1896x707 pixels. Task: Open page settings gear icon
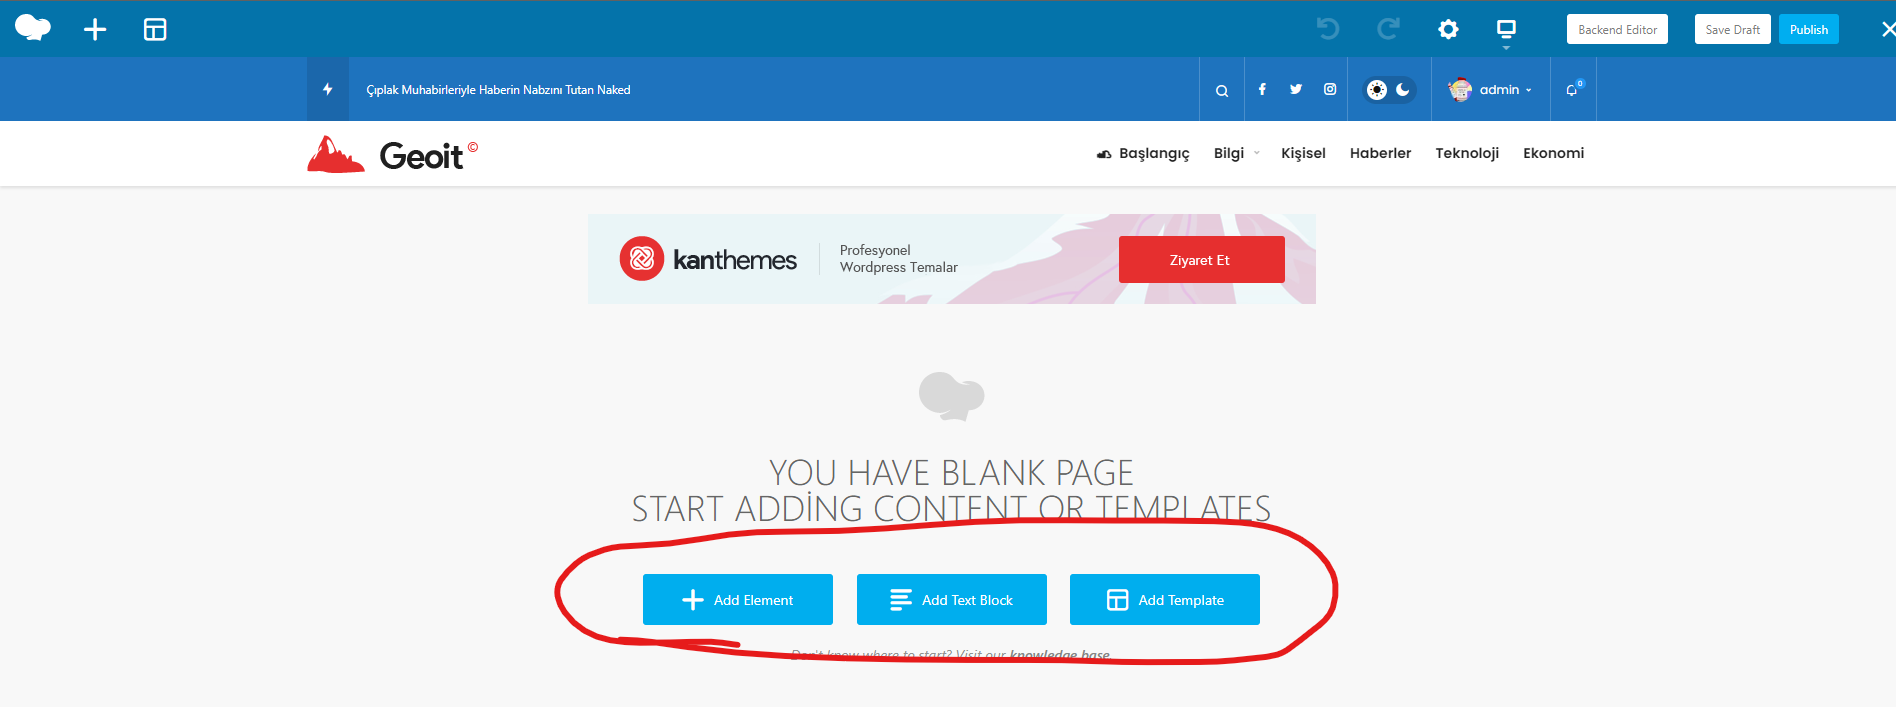[1448, 30]
